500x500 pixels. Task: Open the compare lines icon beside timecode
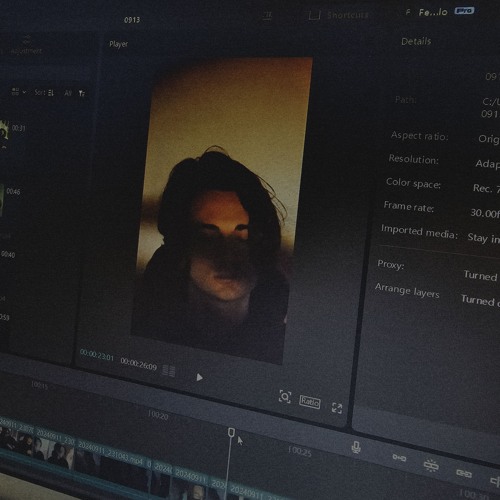tap(169, 371)
